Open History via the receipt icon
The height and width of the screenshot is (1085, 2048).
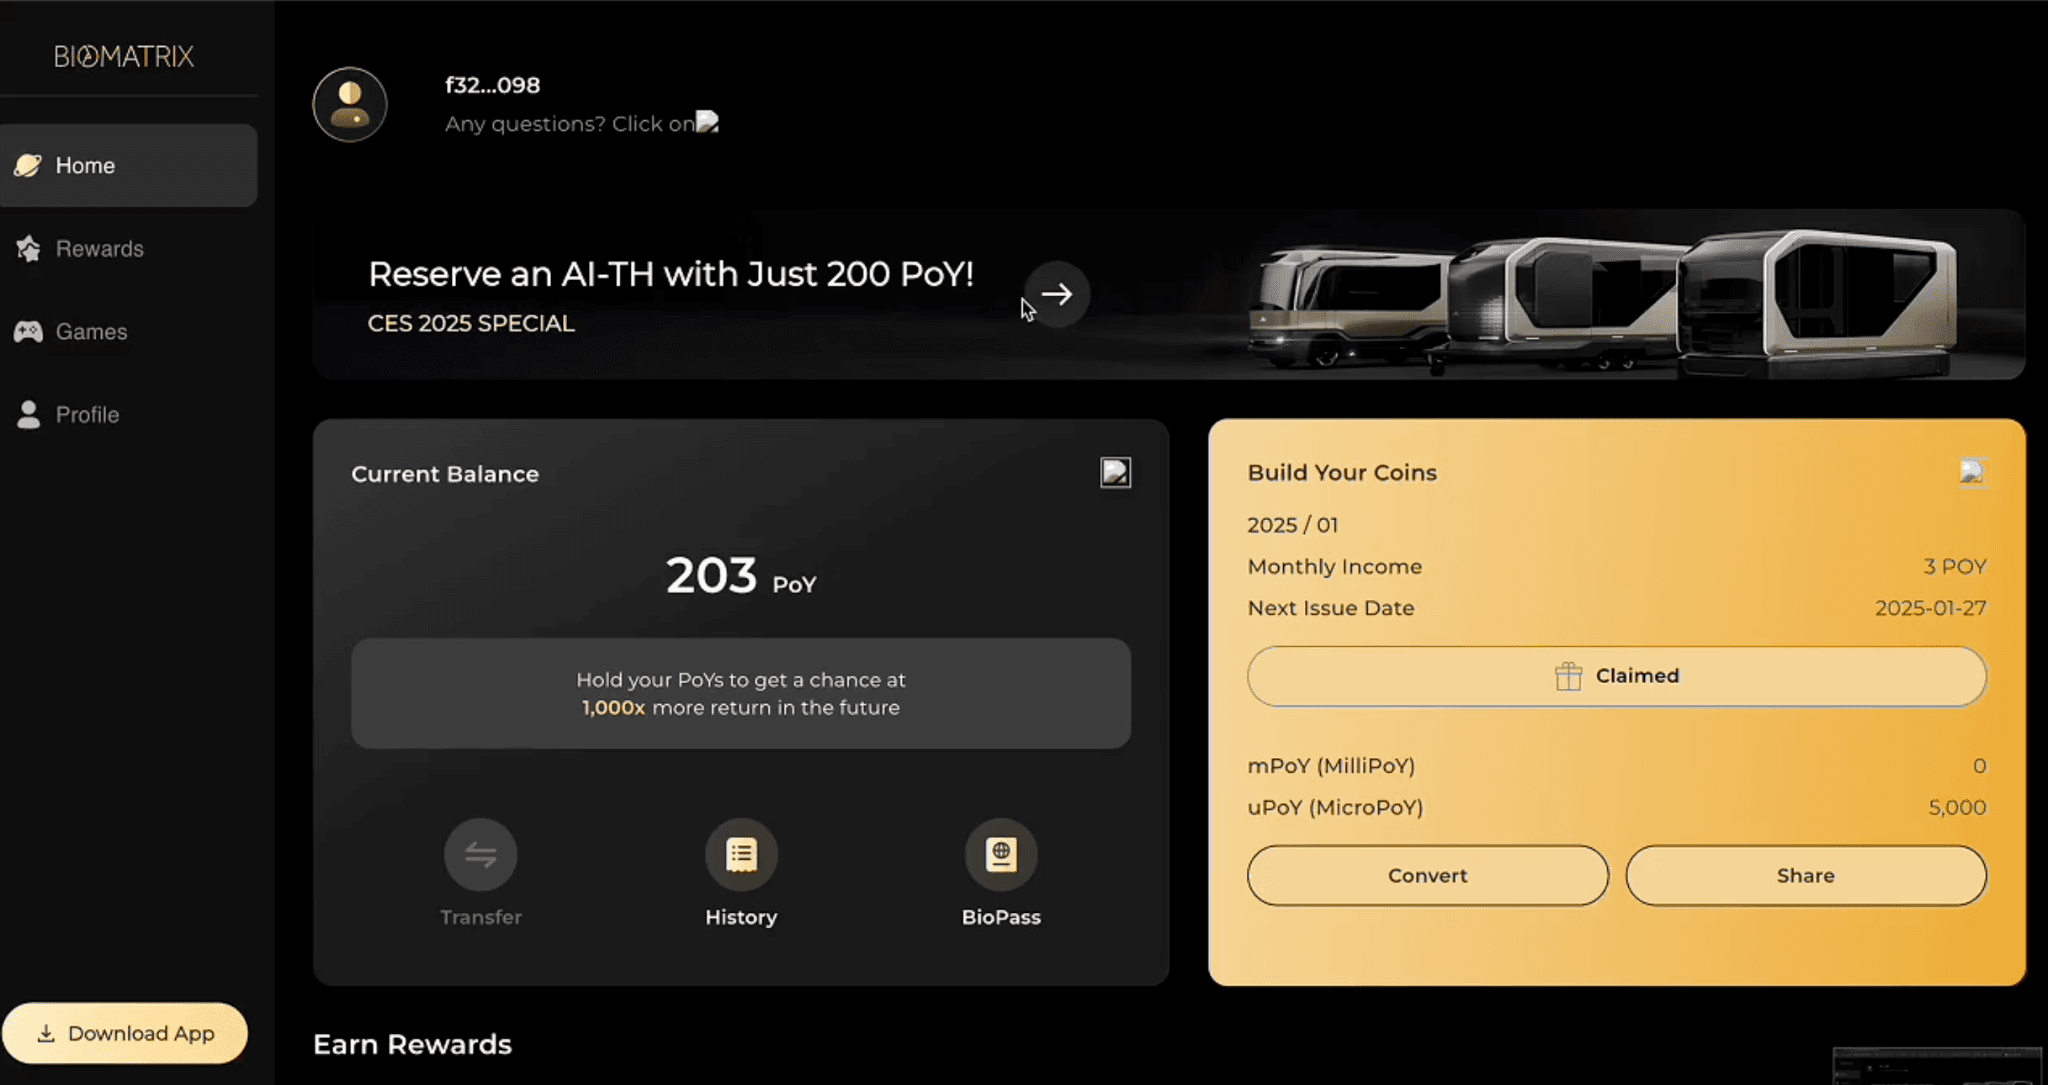(741, 853)
